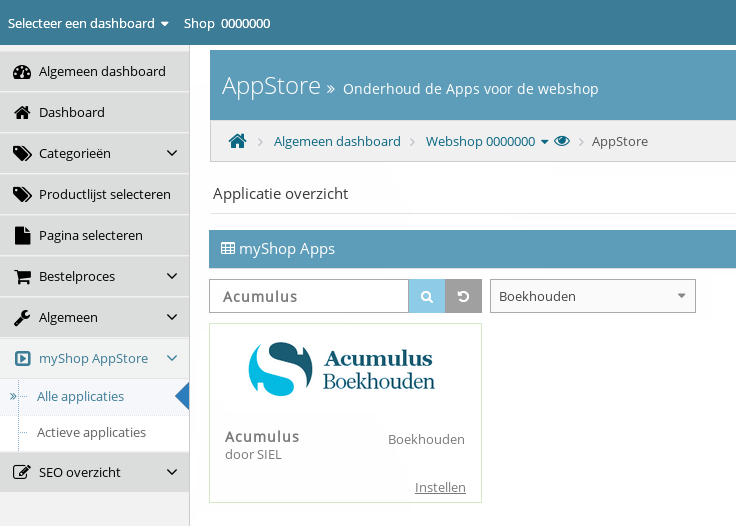Image resolution: width=736 pixels, height=526 pixels.
Task: Open the Dashboard sidebar item
Action: (94, 113)
